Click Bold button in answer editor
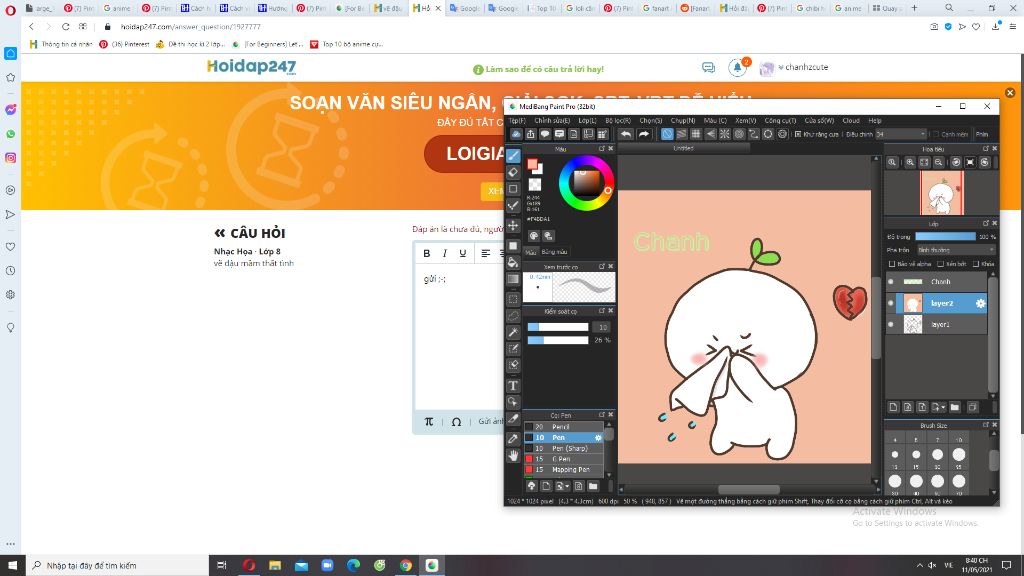Image resolution: width=1024 pixels, height=576 pixels. pos(426,253)
